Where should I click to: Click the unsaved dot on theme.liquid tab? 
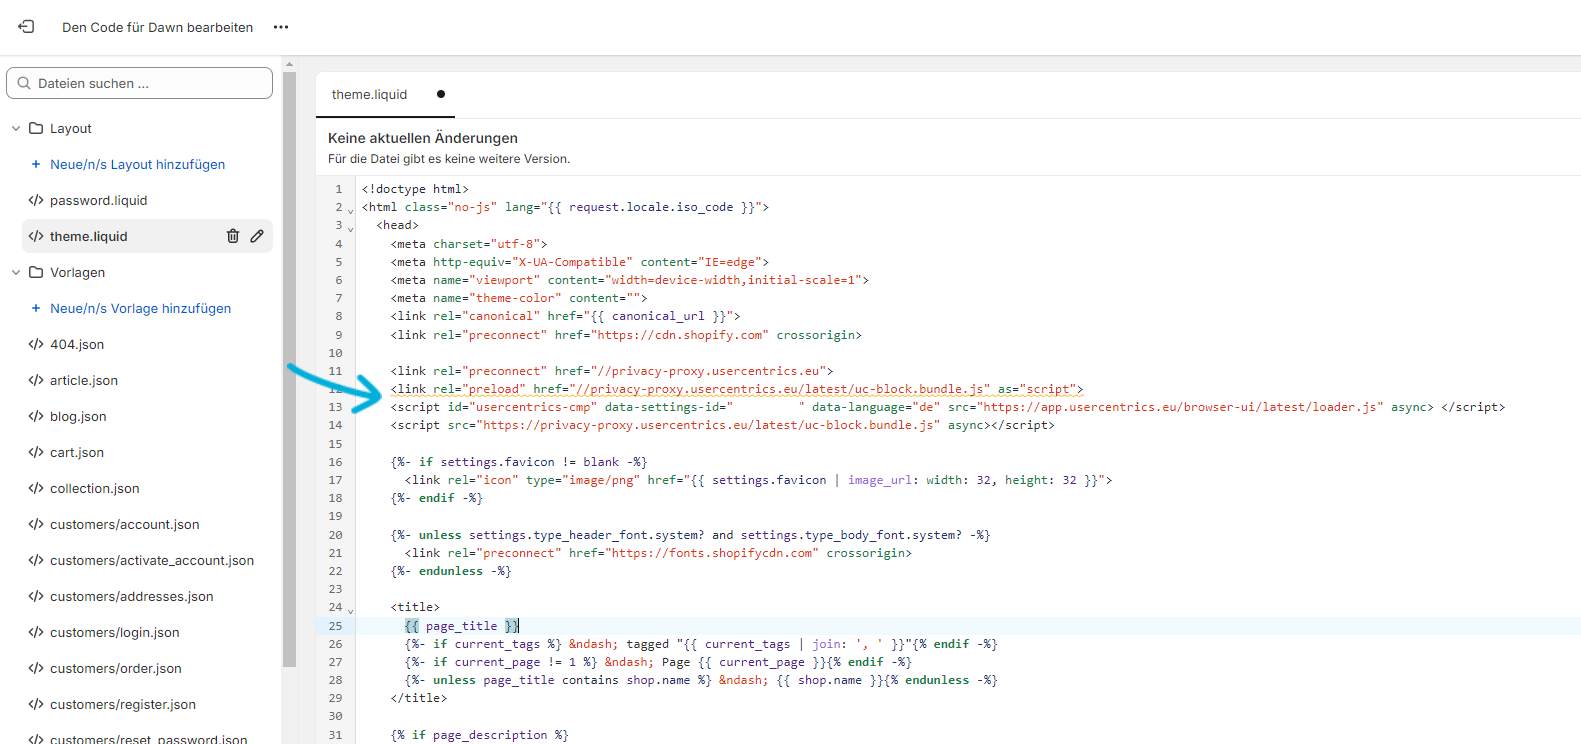(441, 94)
